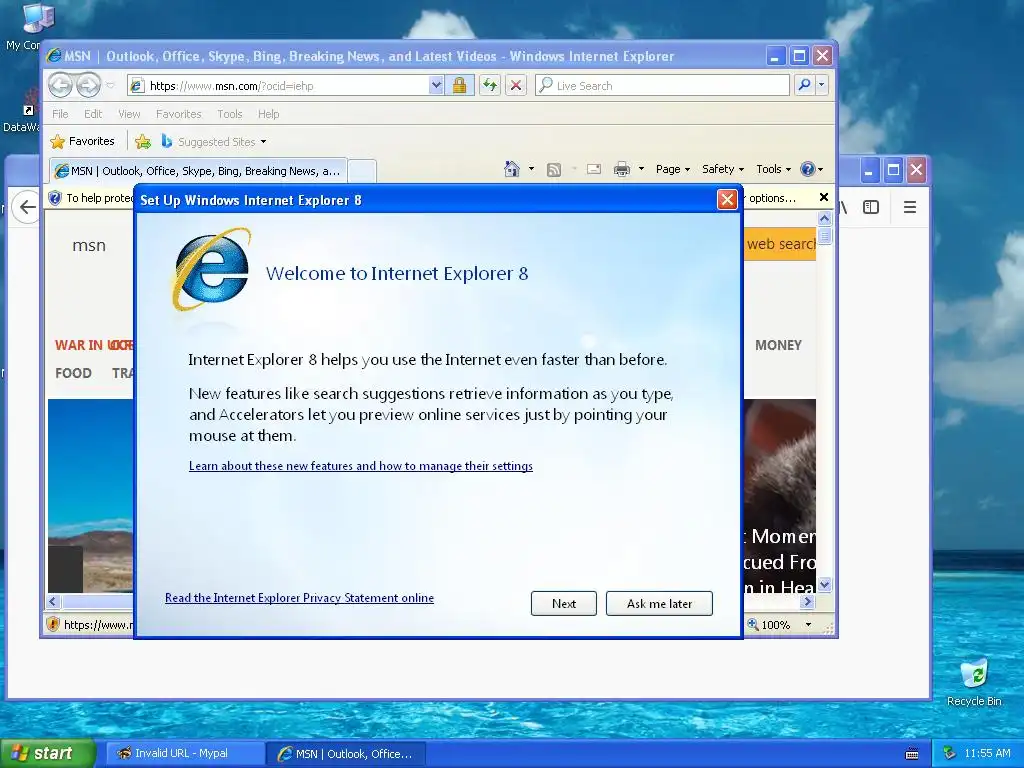Image resolution: width=1024 pixels, height=768 pixels.
Task: Open the Safety command bar menu
Action: click(723, 169)
